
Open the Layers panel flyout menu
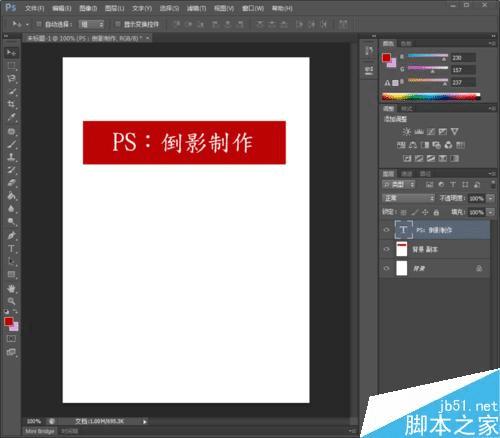click(492, 174)
